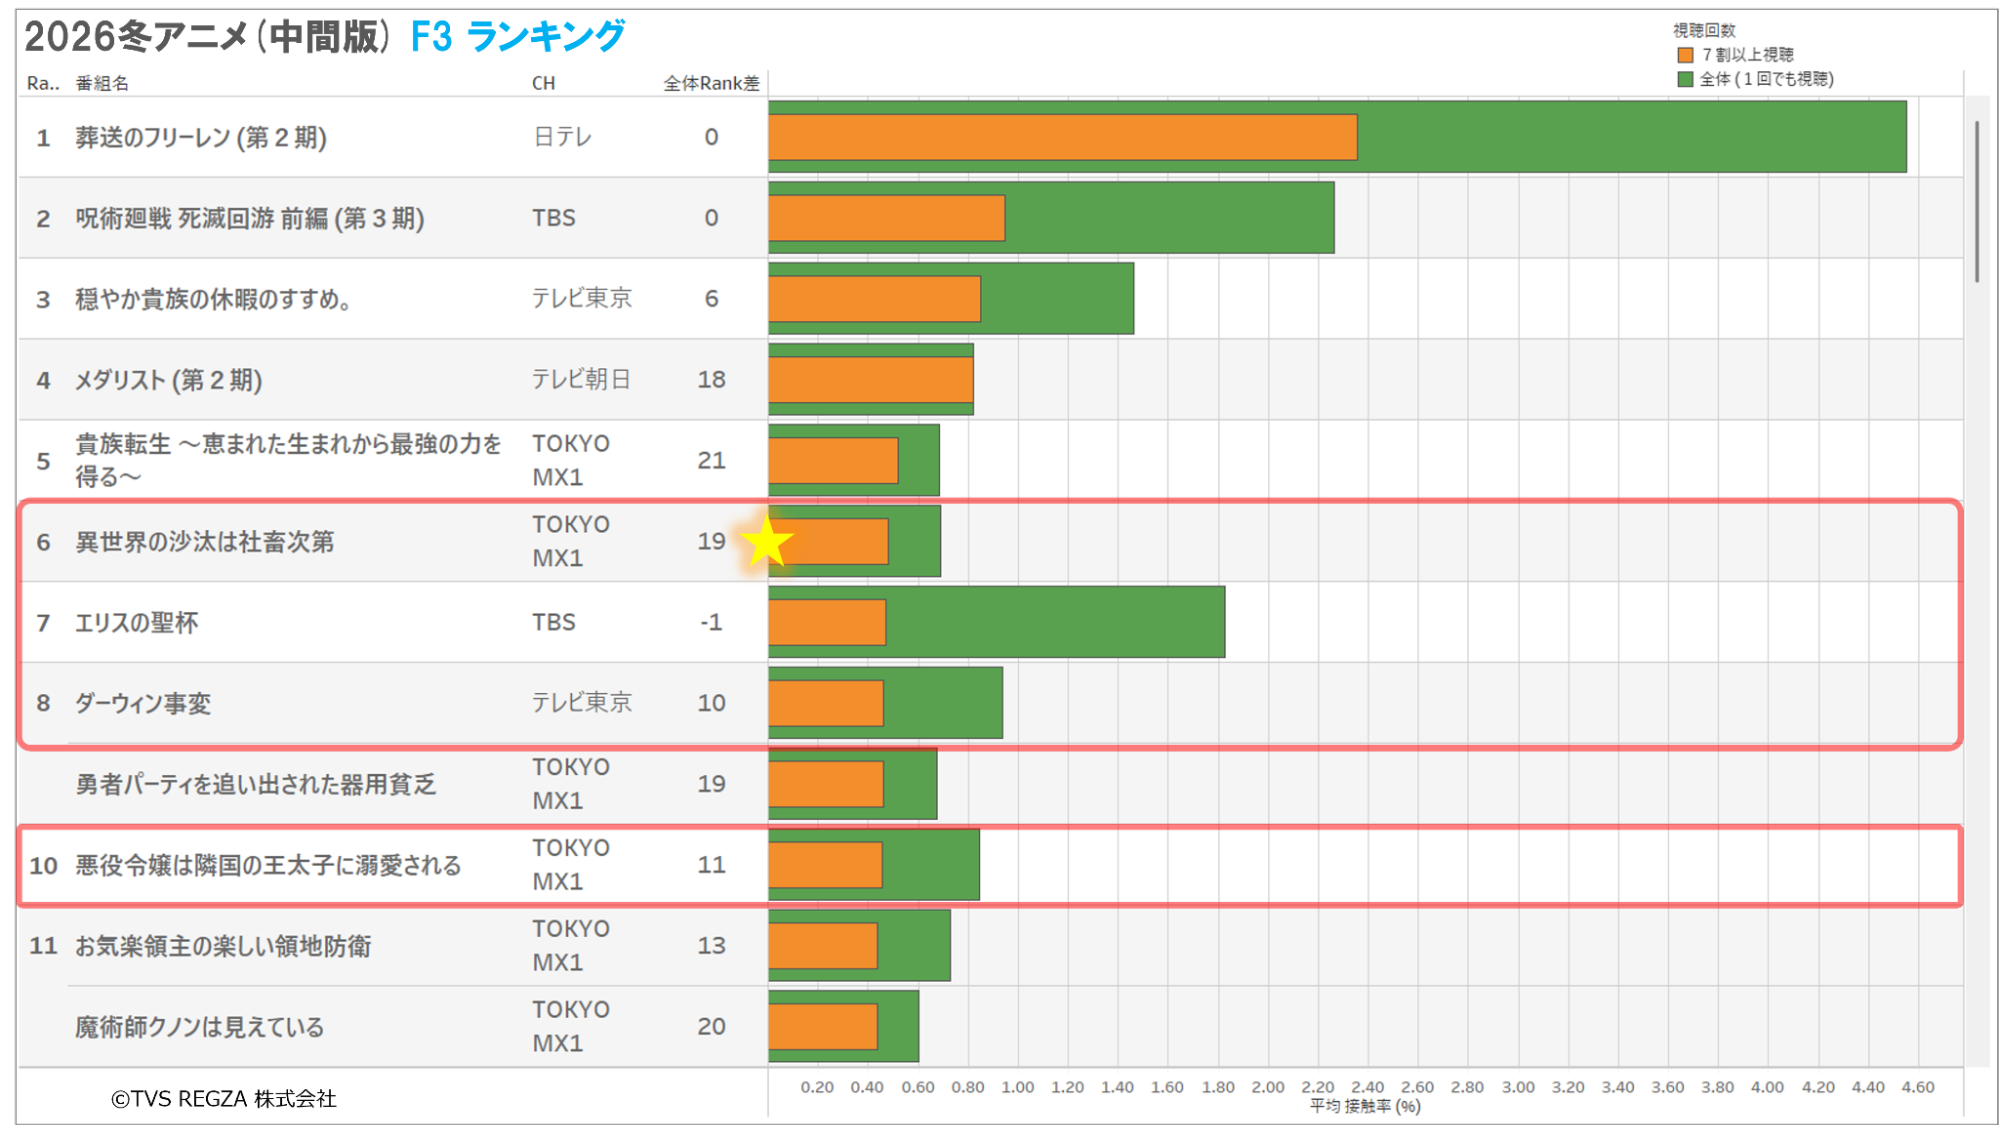Click the テレビ東京 channel label for 穏やか貴族
Image resolution: width=1999 pixels, height=1126 pixels.
pos(581,298)
